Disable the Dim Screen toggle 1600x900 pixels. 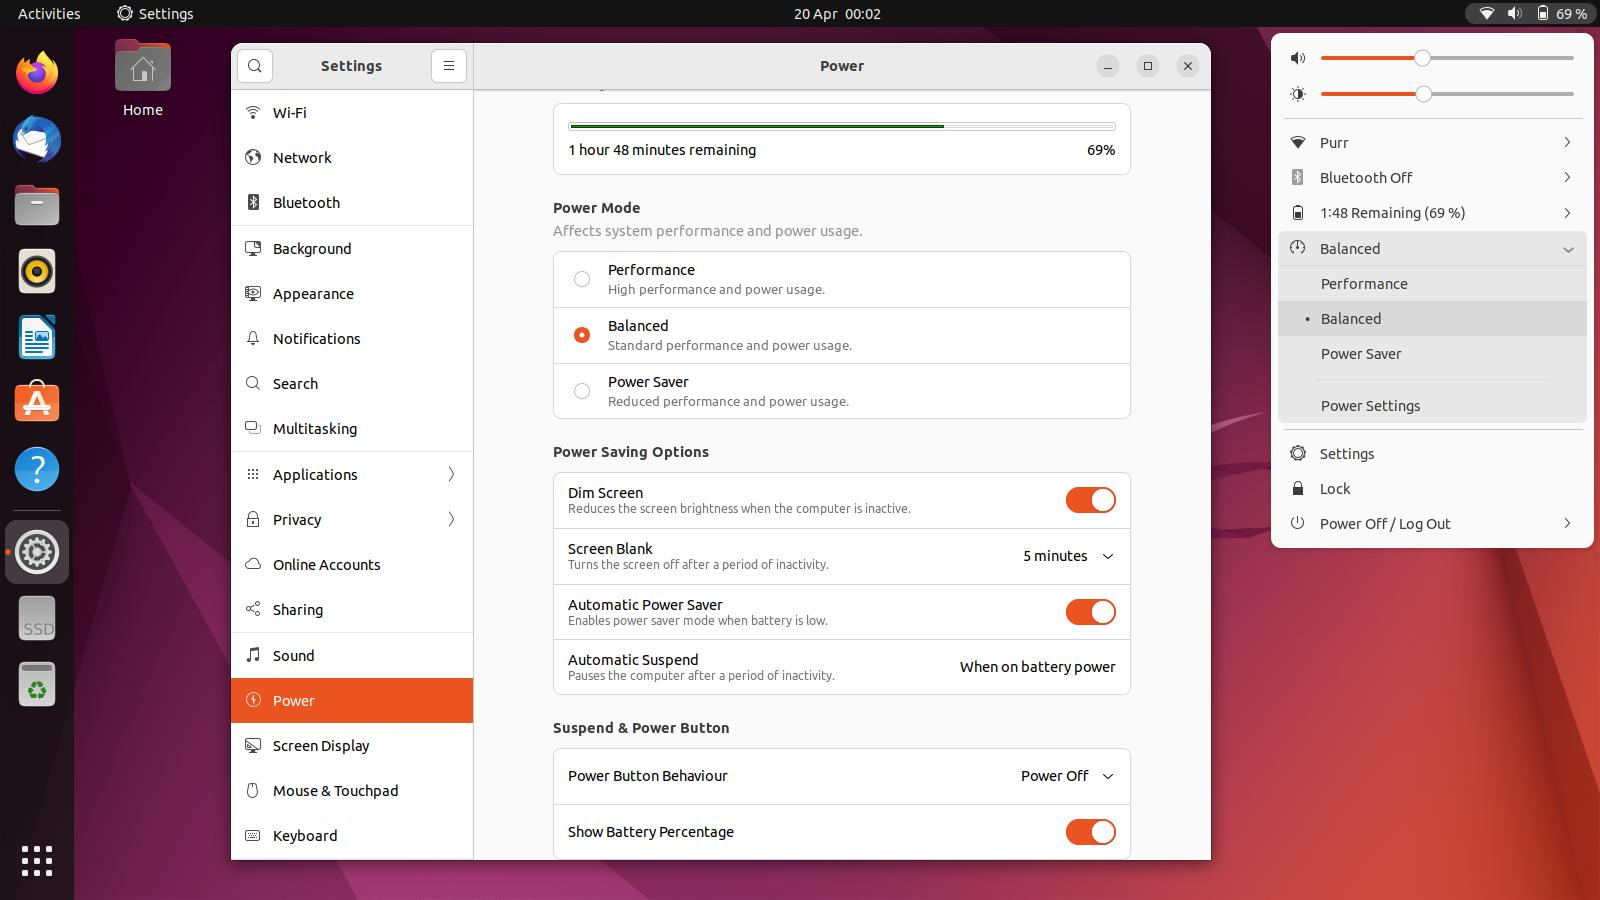point(1090,500)
